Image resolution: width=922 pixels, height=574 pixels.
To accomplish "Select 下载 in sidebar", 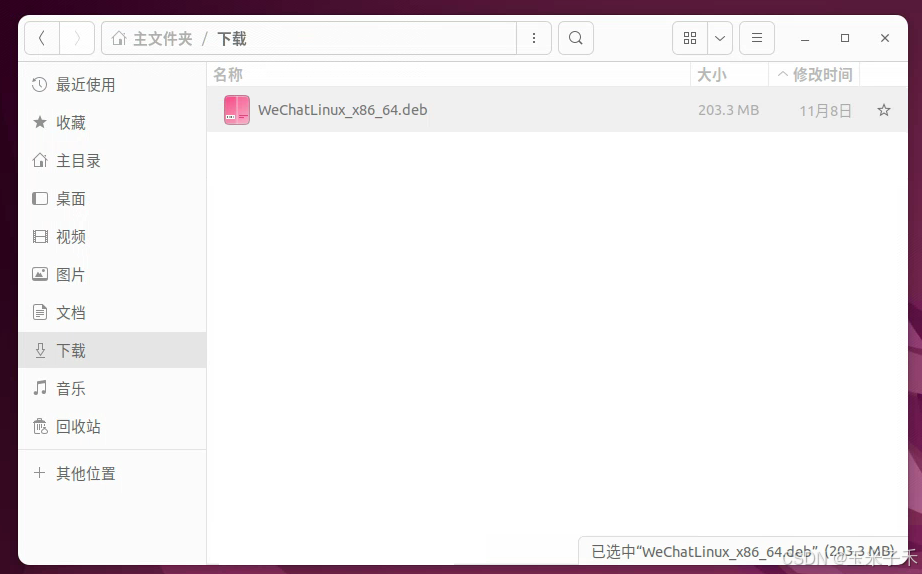I will (x=112, y=351).
